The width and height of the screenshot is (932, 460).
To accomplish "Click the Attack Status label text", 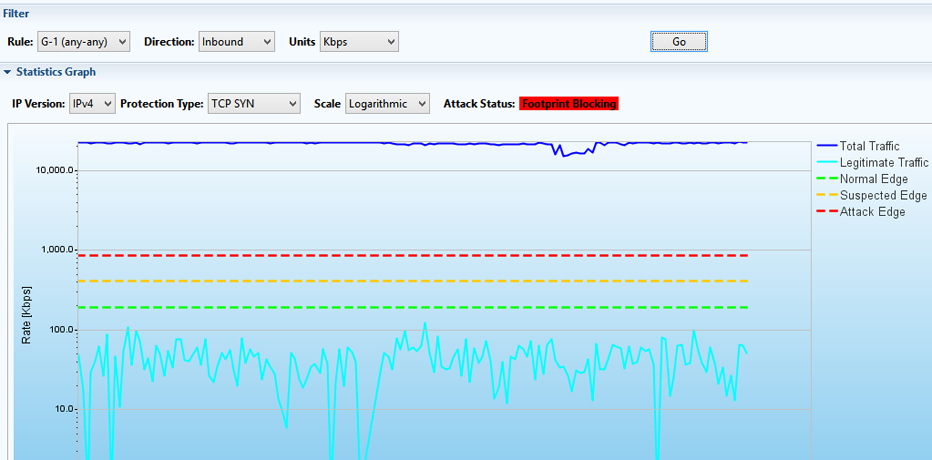I will click(x=479, y=104).
